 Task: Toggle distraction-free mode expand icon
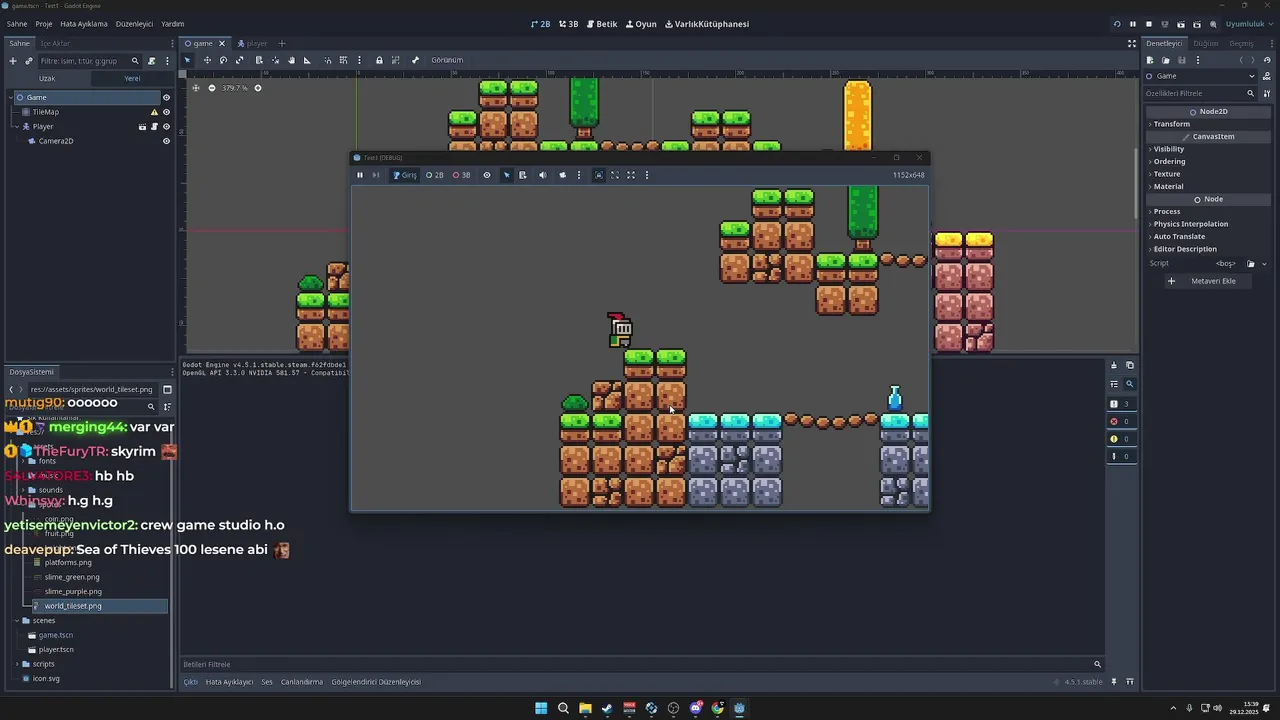click(x=1132, y=44)
